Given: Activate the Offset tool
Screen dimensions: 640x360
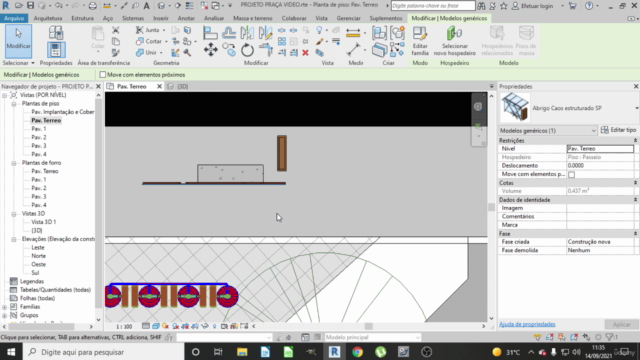Looking at the screenshot, I should pos(229,33).
